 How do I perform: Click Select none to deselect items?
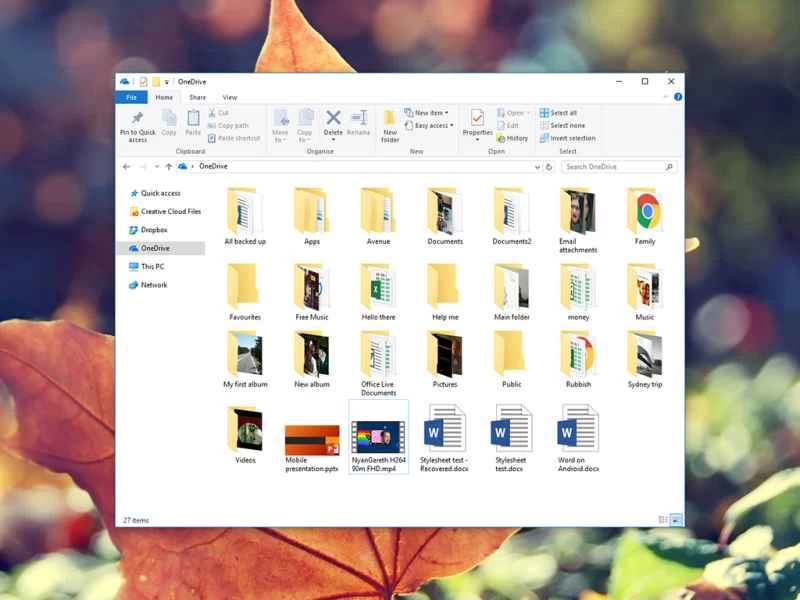564,125
